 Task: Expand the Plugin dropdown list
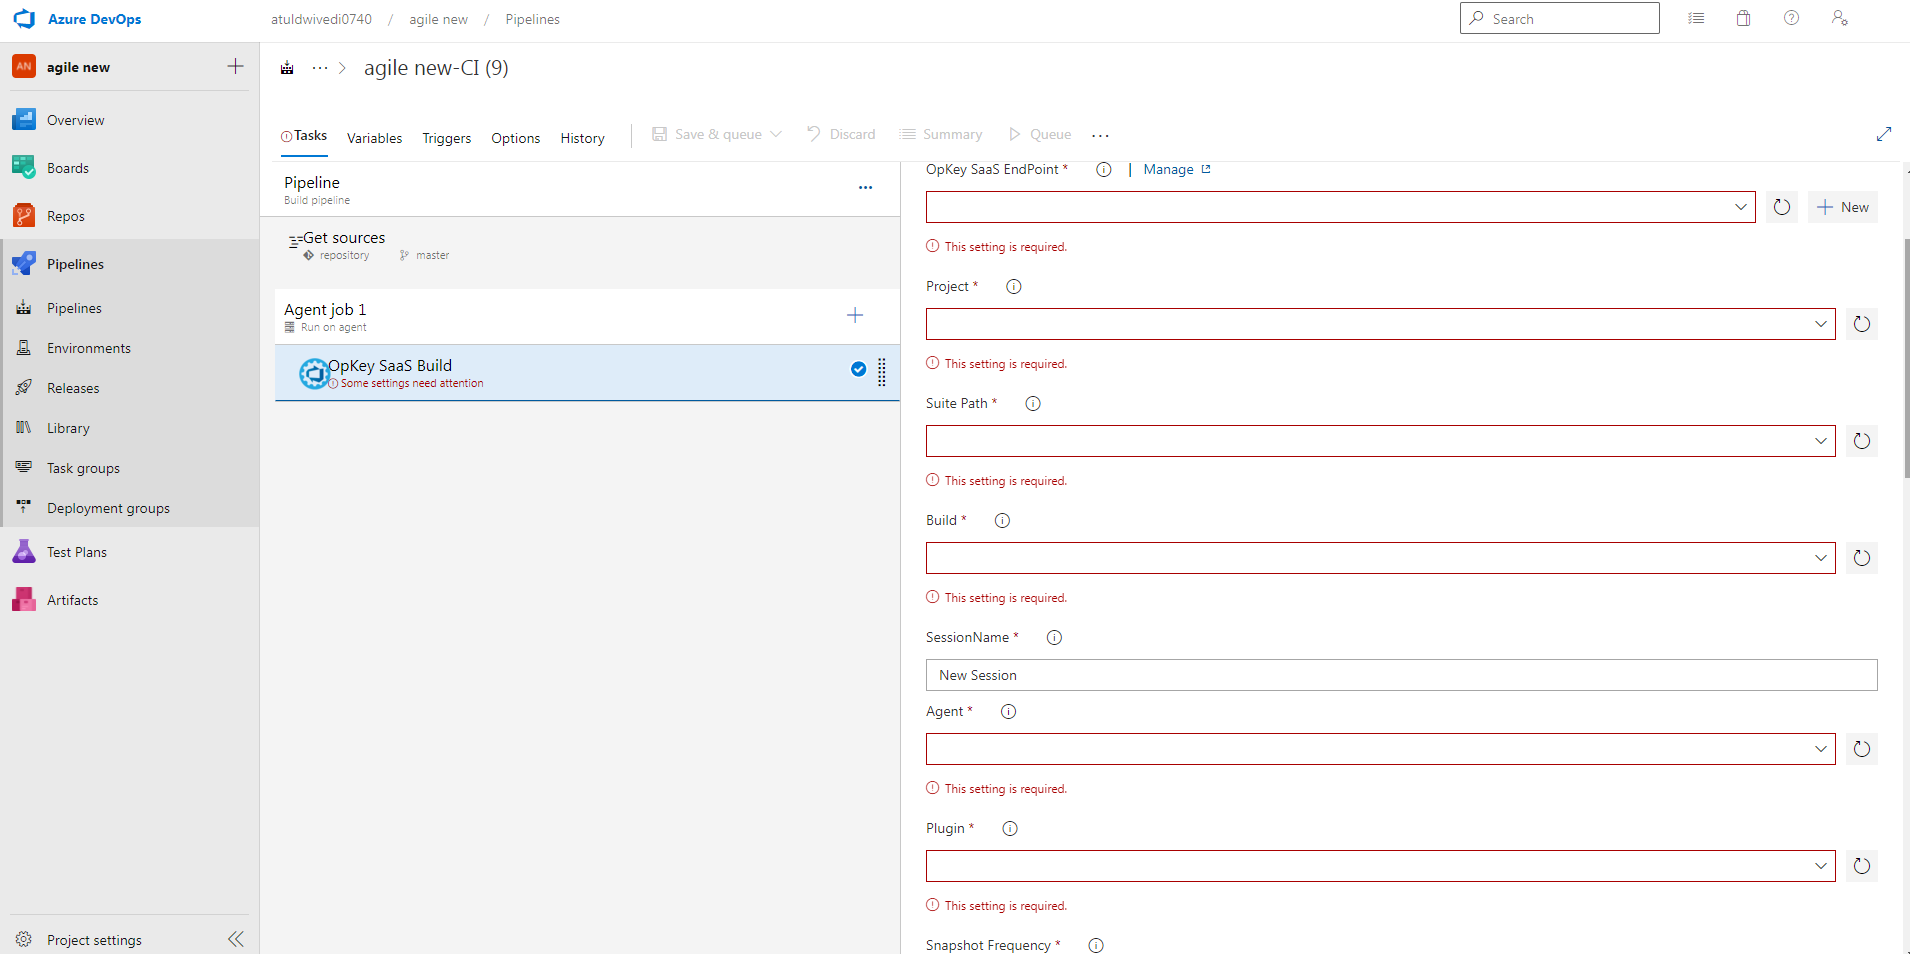(1820, 866)
